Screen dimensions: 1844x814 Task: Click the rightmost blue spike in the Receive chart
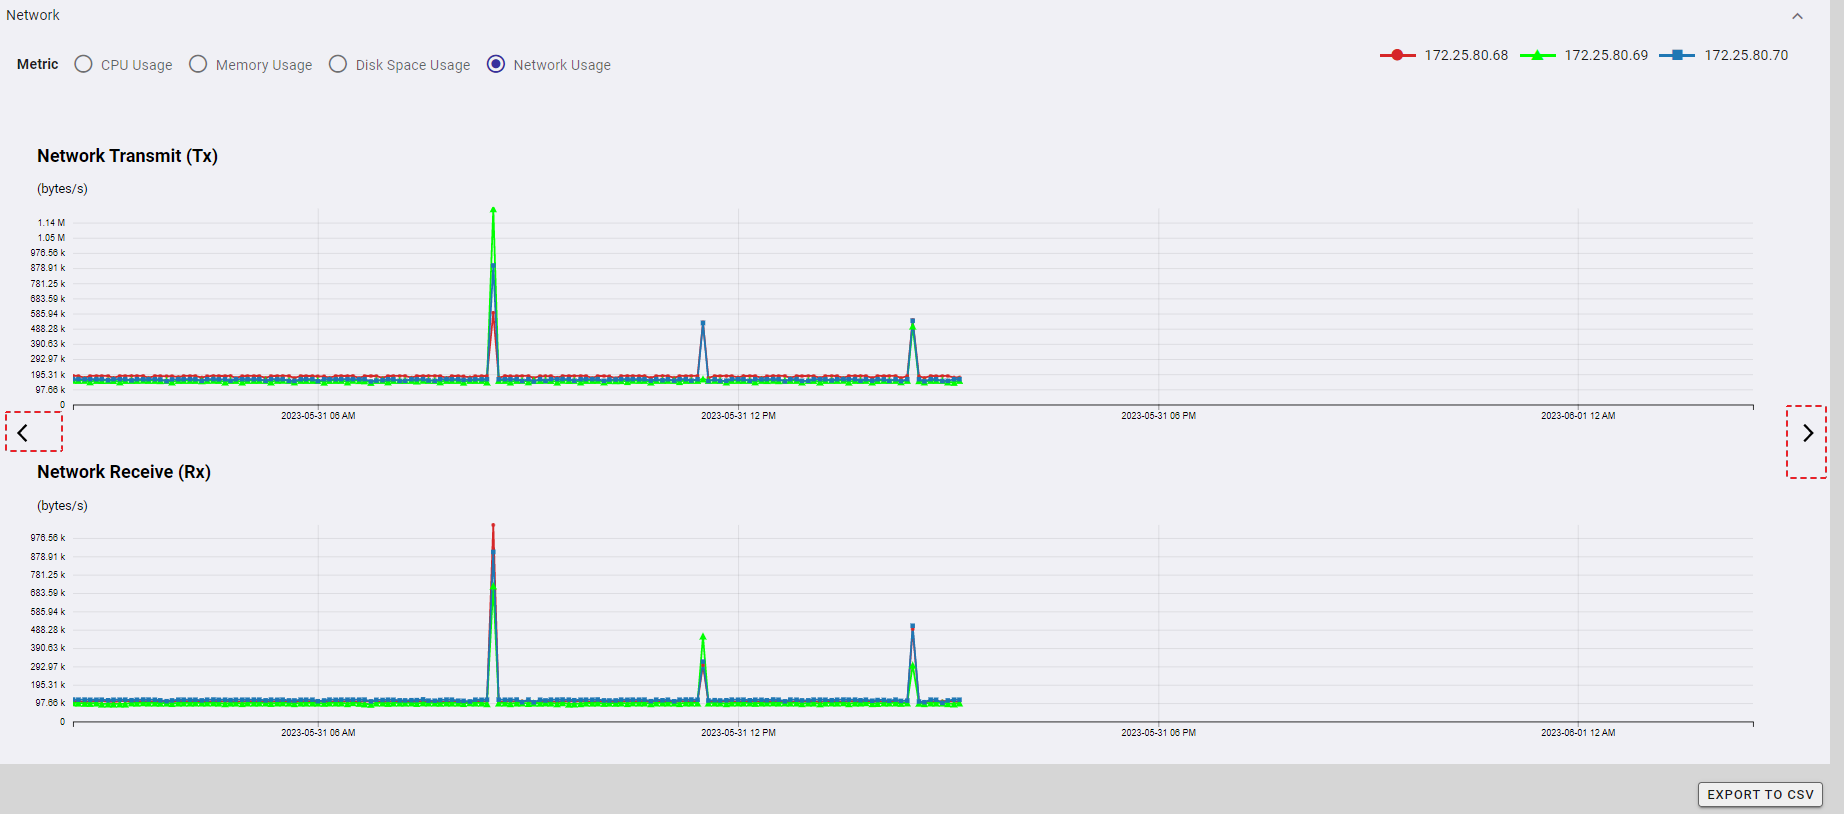pos(912,626)
